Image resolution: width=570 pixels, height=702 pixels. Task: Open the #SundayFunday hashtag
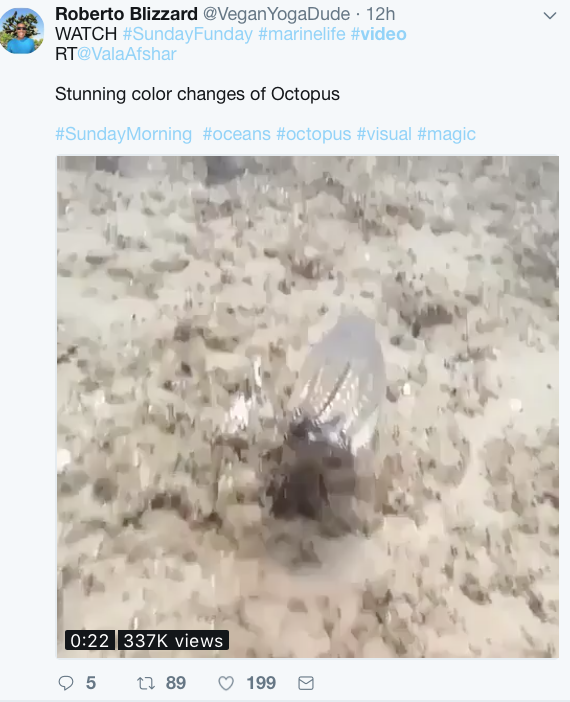188,34
